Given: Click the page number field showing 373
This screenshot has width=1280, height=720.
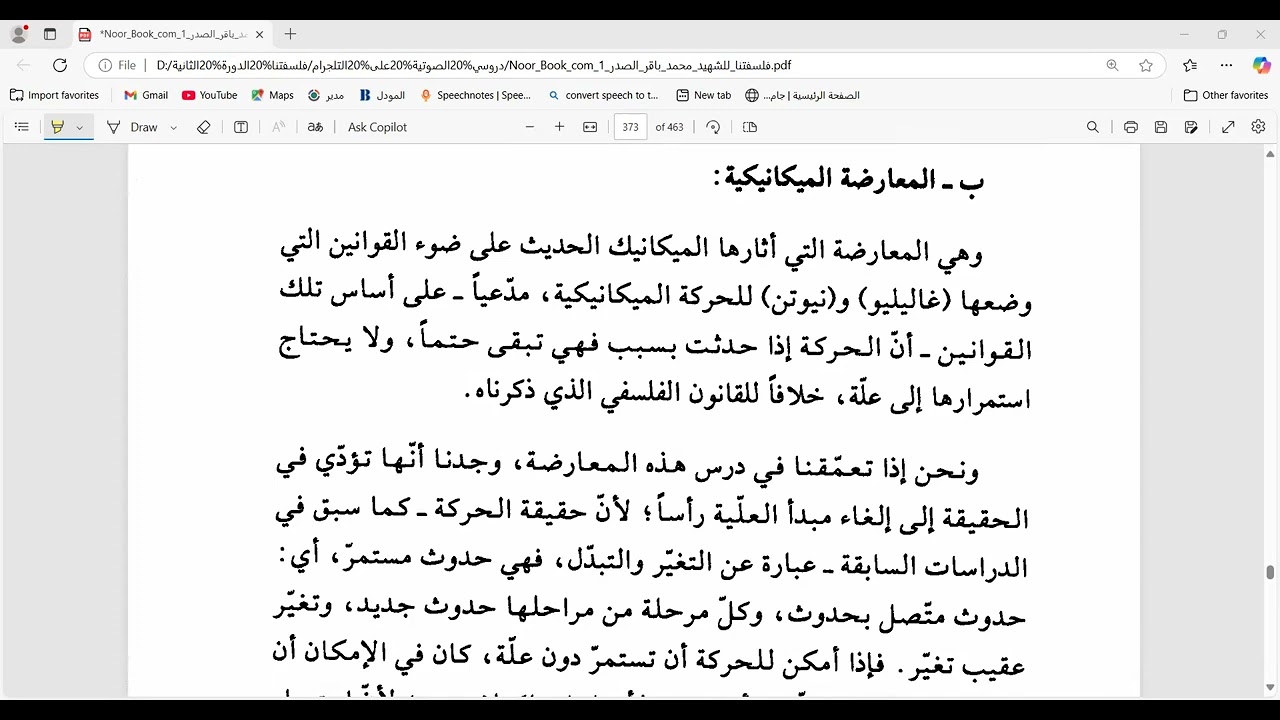Looking at the screenshot, I should coord(630,127).
